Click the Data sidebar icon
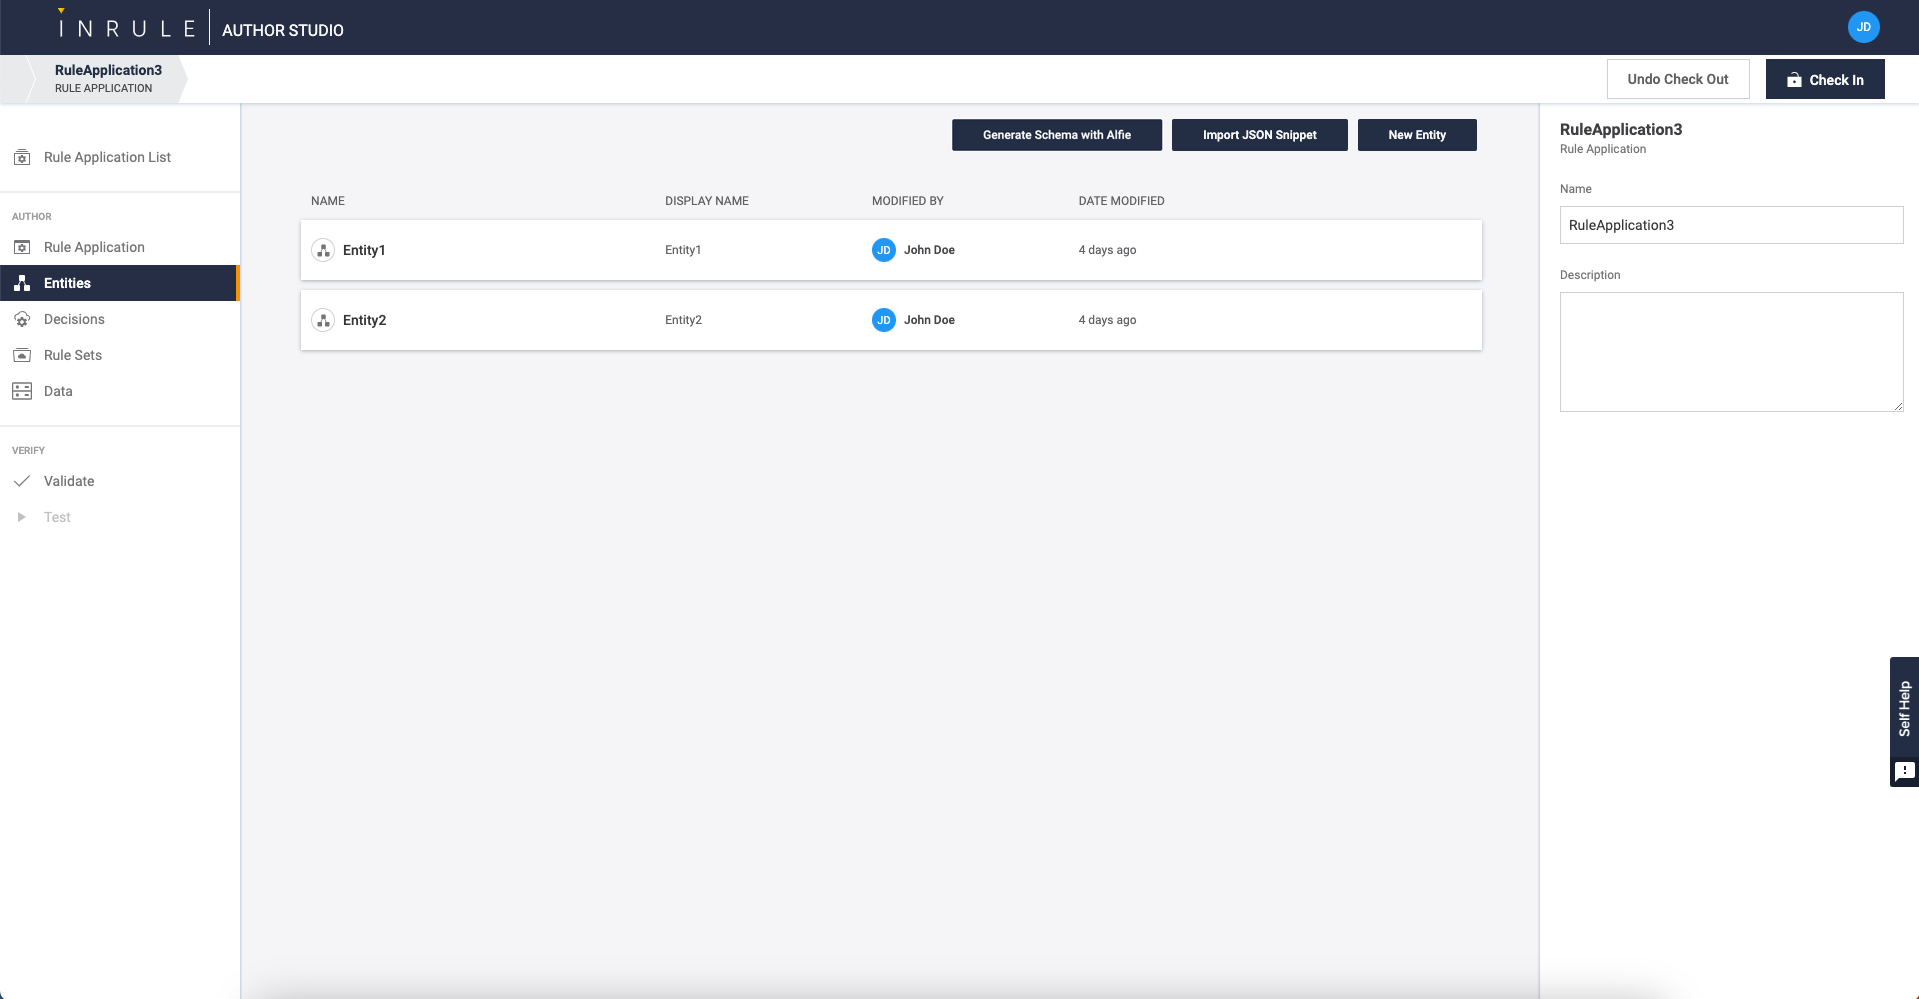This screenshot has width=1919, height=999. click(x=22, y=391)
